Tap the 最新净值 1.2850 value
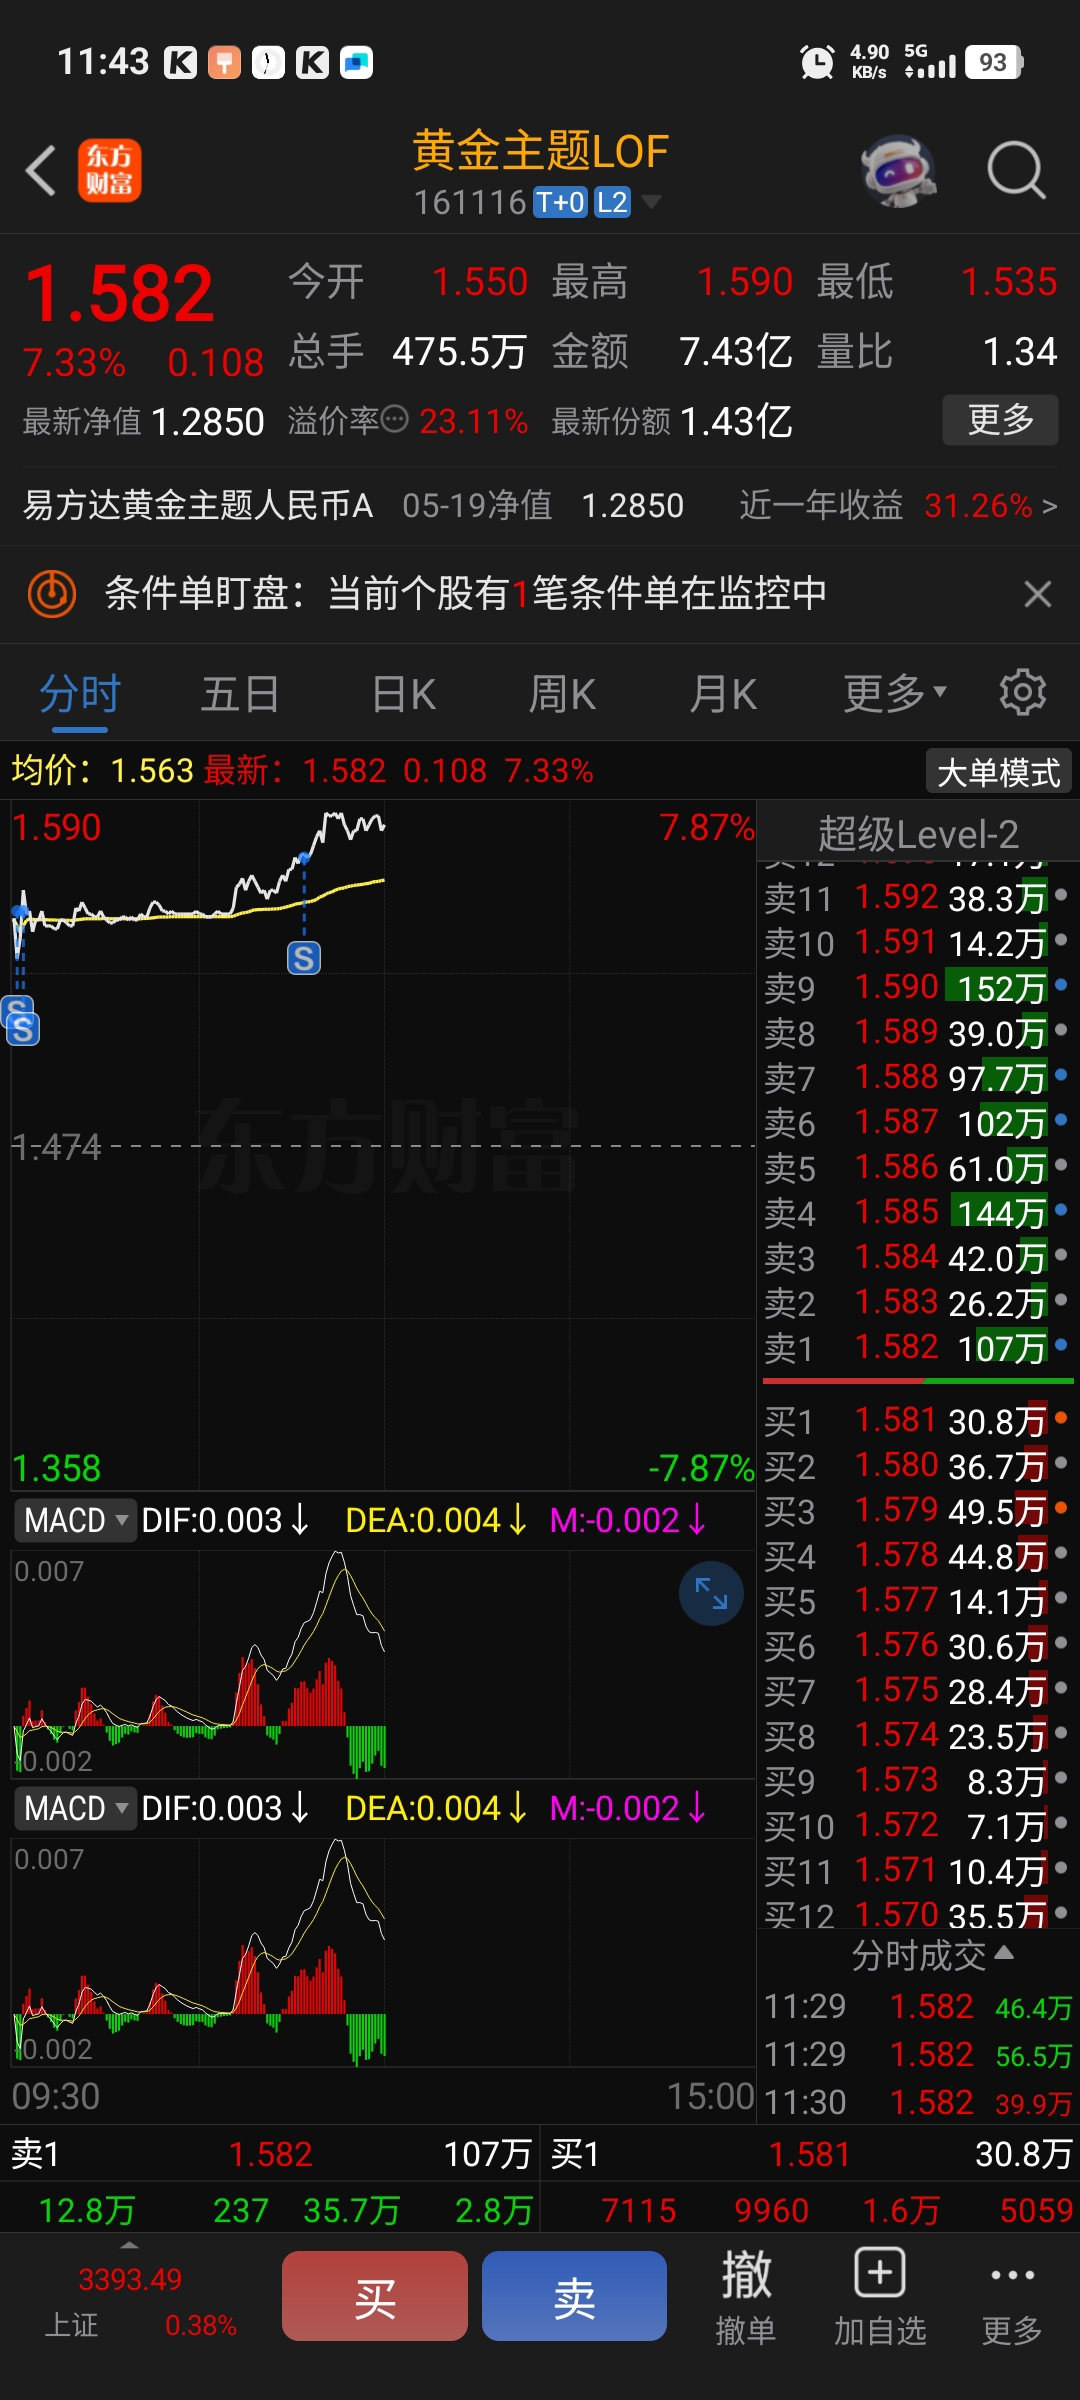Screen dimensions: 1080x2400 [208, 422]
